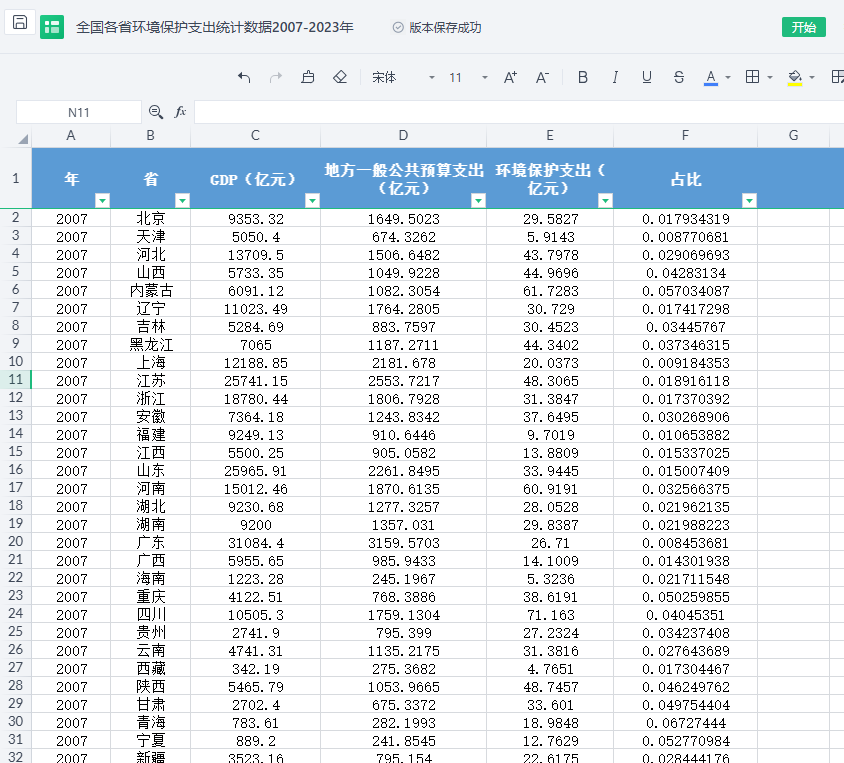Click the cell with value 71.163
The height and width of the screenshot is (763, 844).
point(550,614)
